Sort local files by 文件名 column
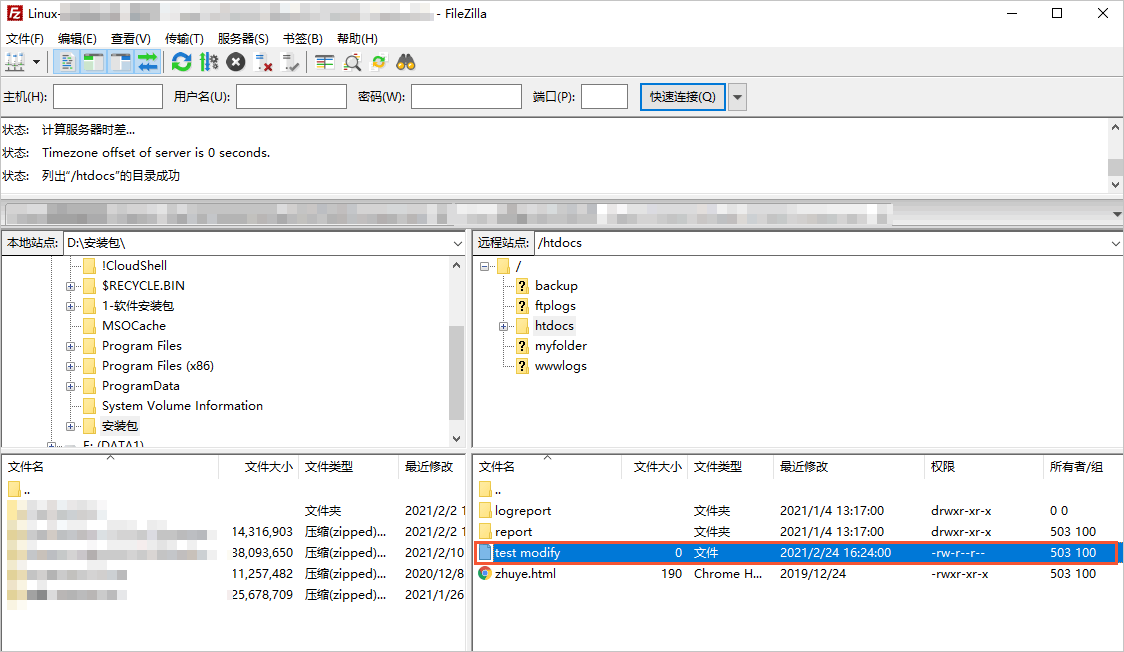Image resolution: width=1124 pixels, height=652 pixels. coord(110,466)
